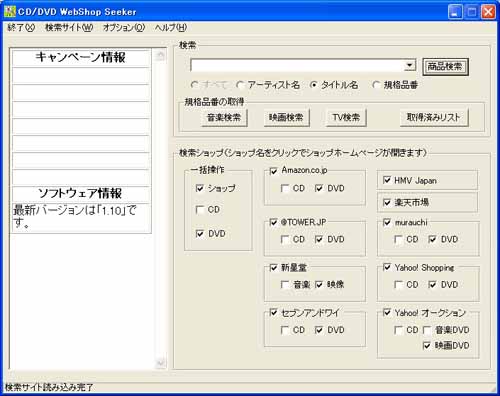Open the ヘルプ menu
Viewport: 500px width, 396px height.
tap(170, 28)
